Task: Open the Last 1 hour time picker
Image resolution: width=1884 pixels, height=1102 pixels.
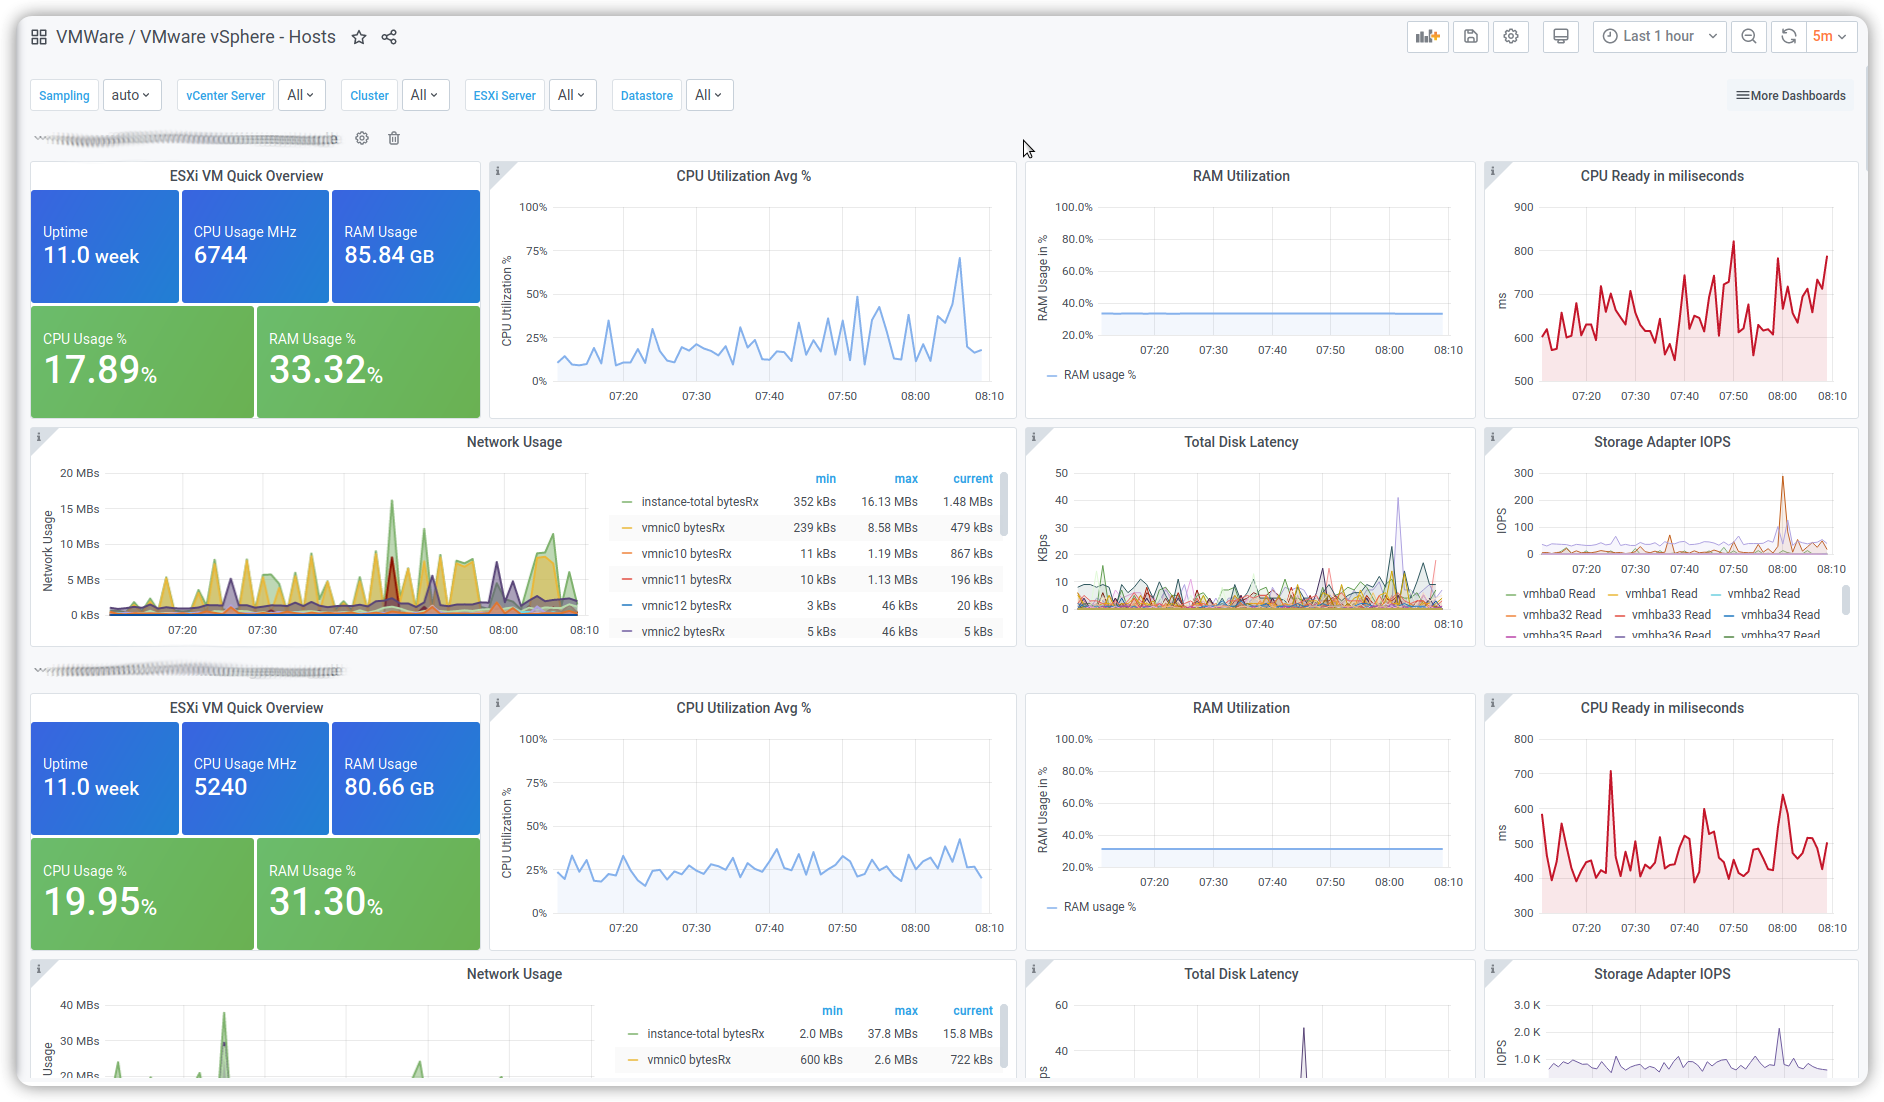Action: (1660, 36)
